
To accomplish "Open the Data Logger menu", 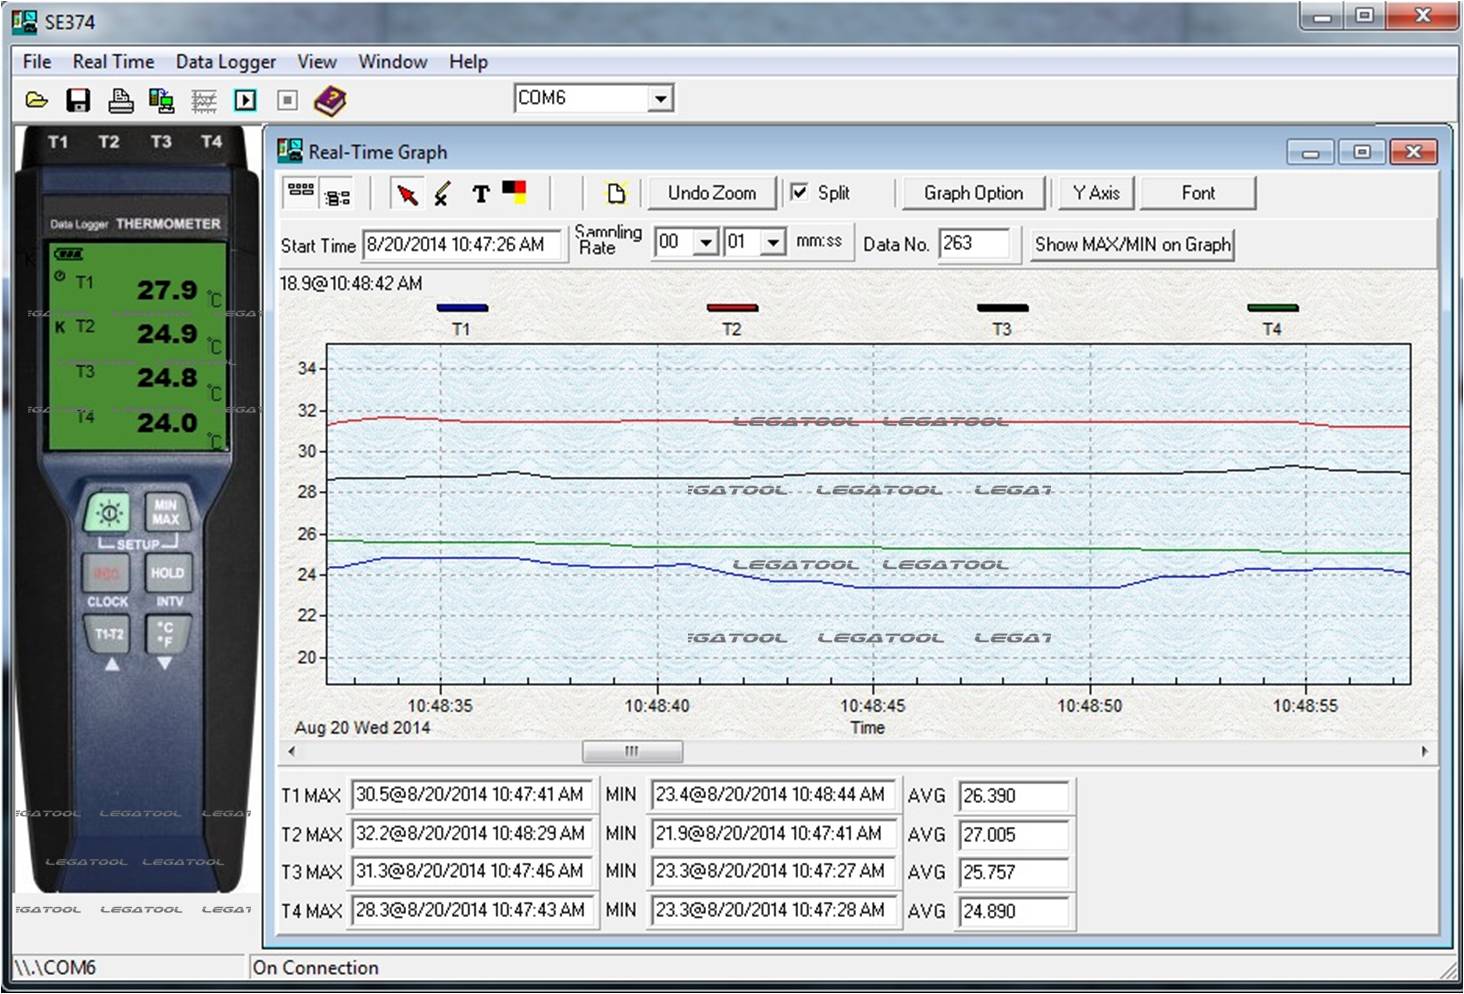I will point(225,62).
